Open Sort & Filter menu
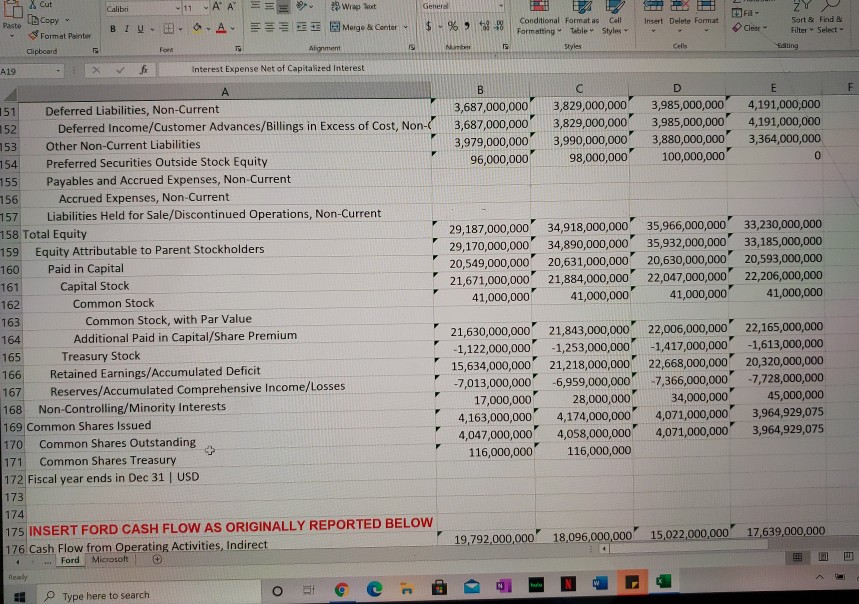This screenshot has width=859, height=604. [802, 19]
